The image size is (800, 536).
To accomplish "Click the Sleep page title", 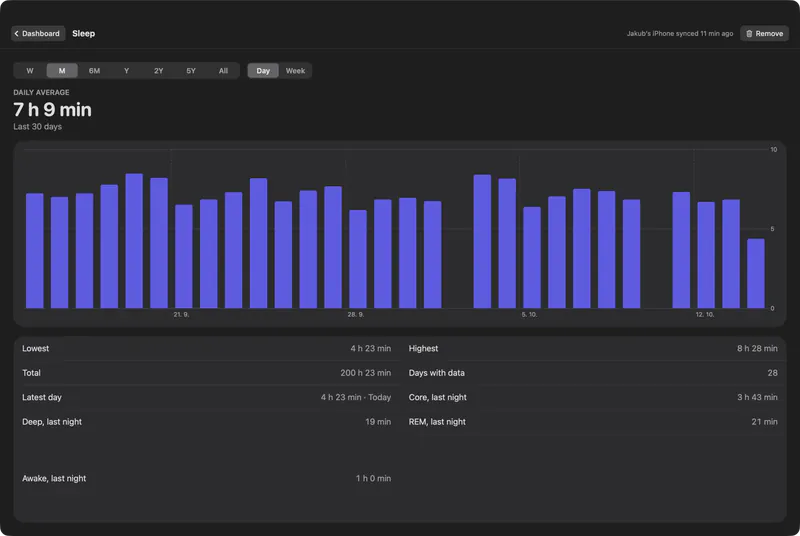I will [x=84, y=34].
